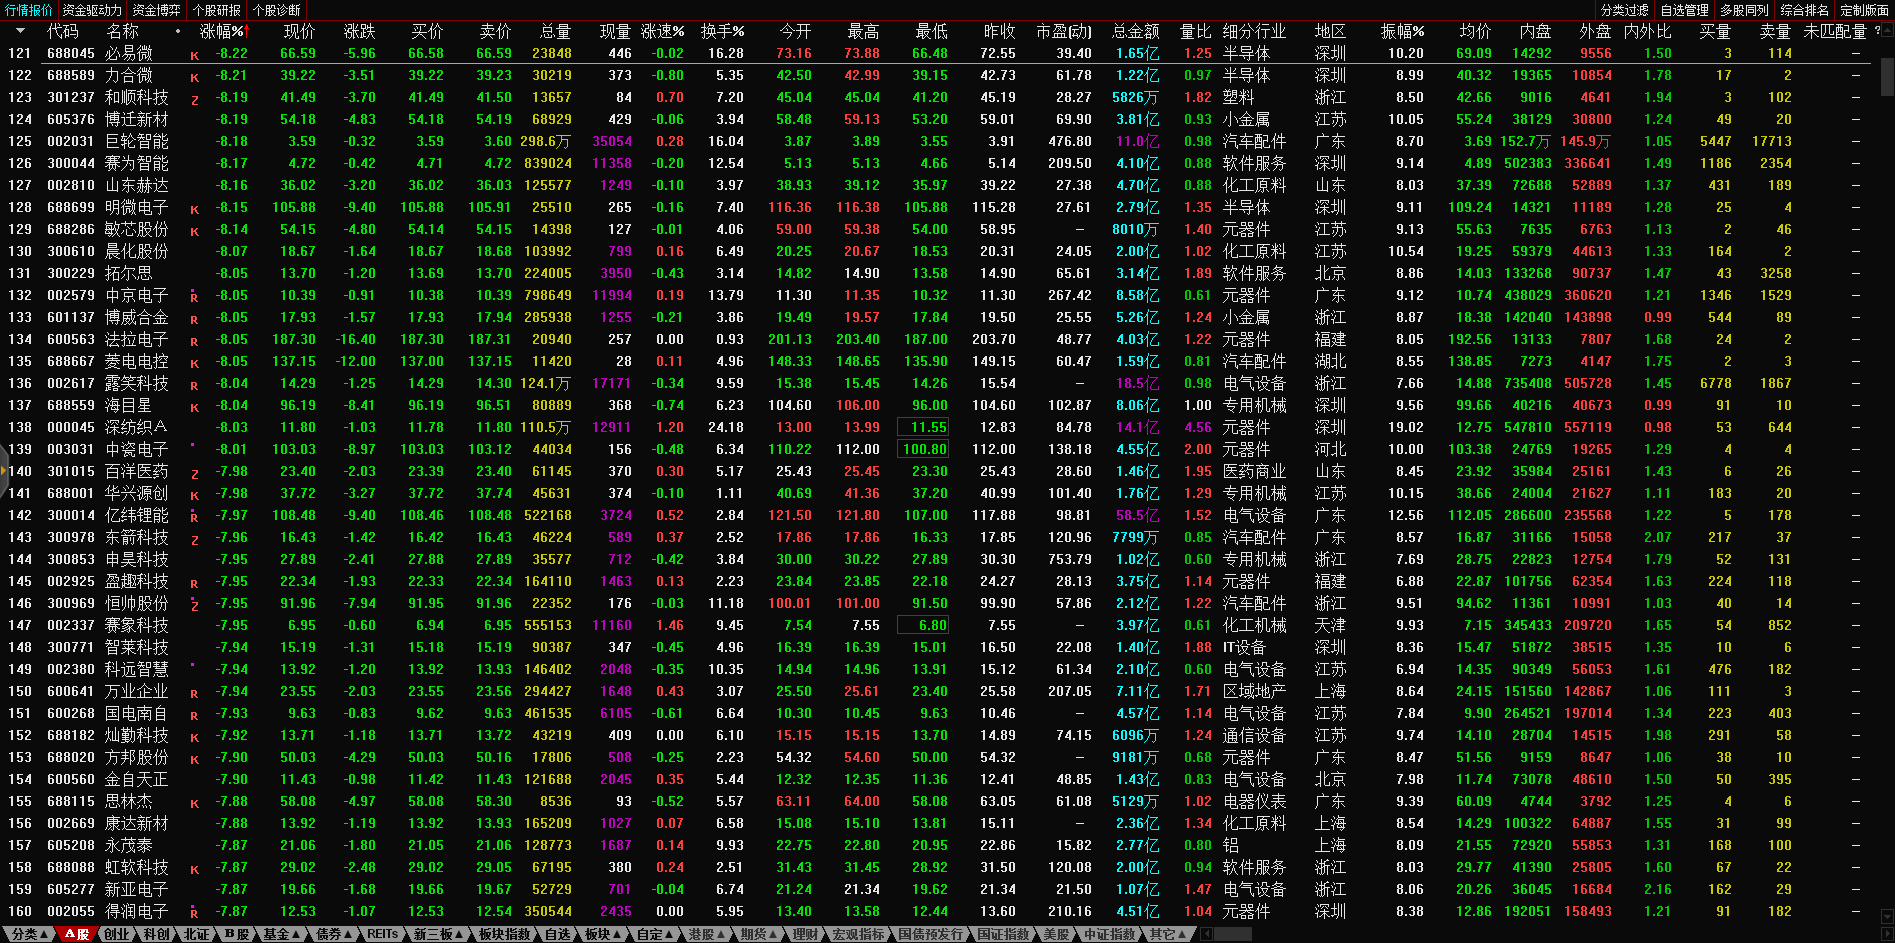
Task: Click the K marker beside 虹软科技
Action: pyautogui.click(x=194, y=870)
